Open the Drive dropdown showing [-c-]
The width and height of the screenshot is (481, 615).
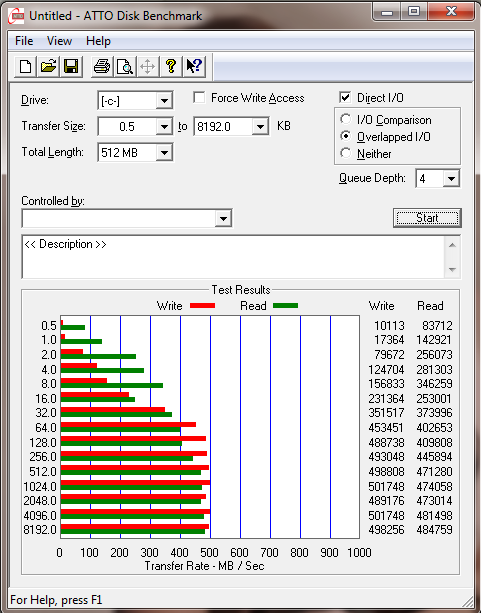coord(164,101)
